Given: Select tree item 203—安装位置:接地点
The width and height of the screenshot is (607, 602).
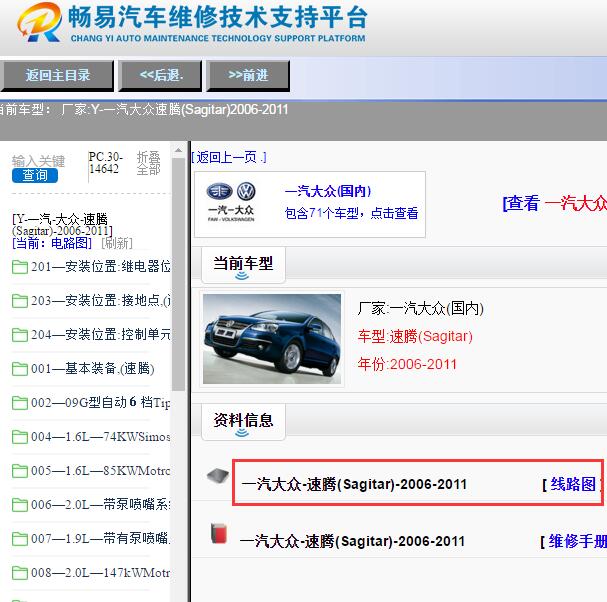Looking at the screenshot, I should click(101, 300).
